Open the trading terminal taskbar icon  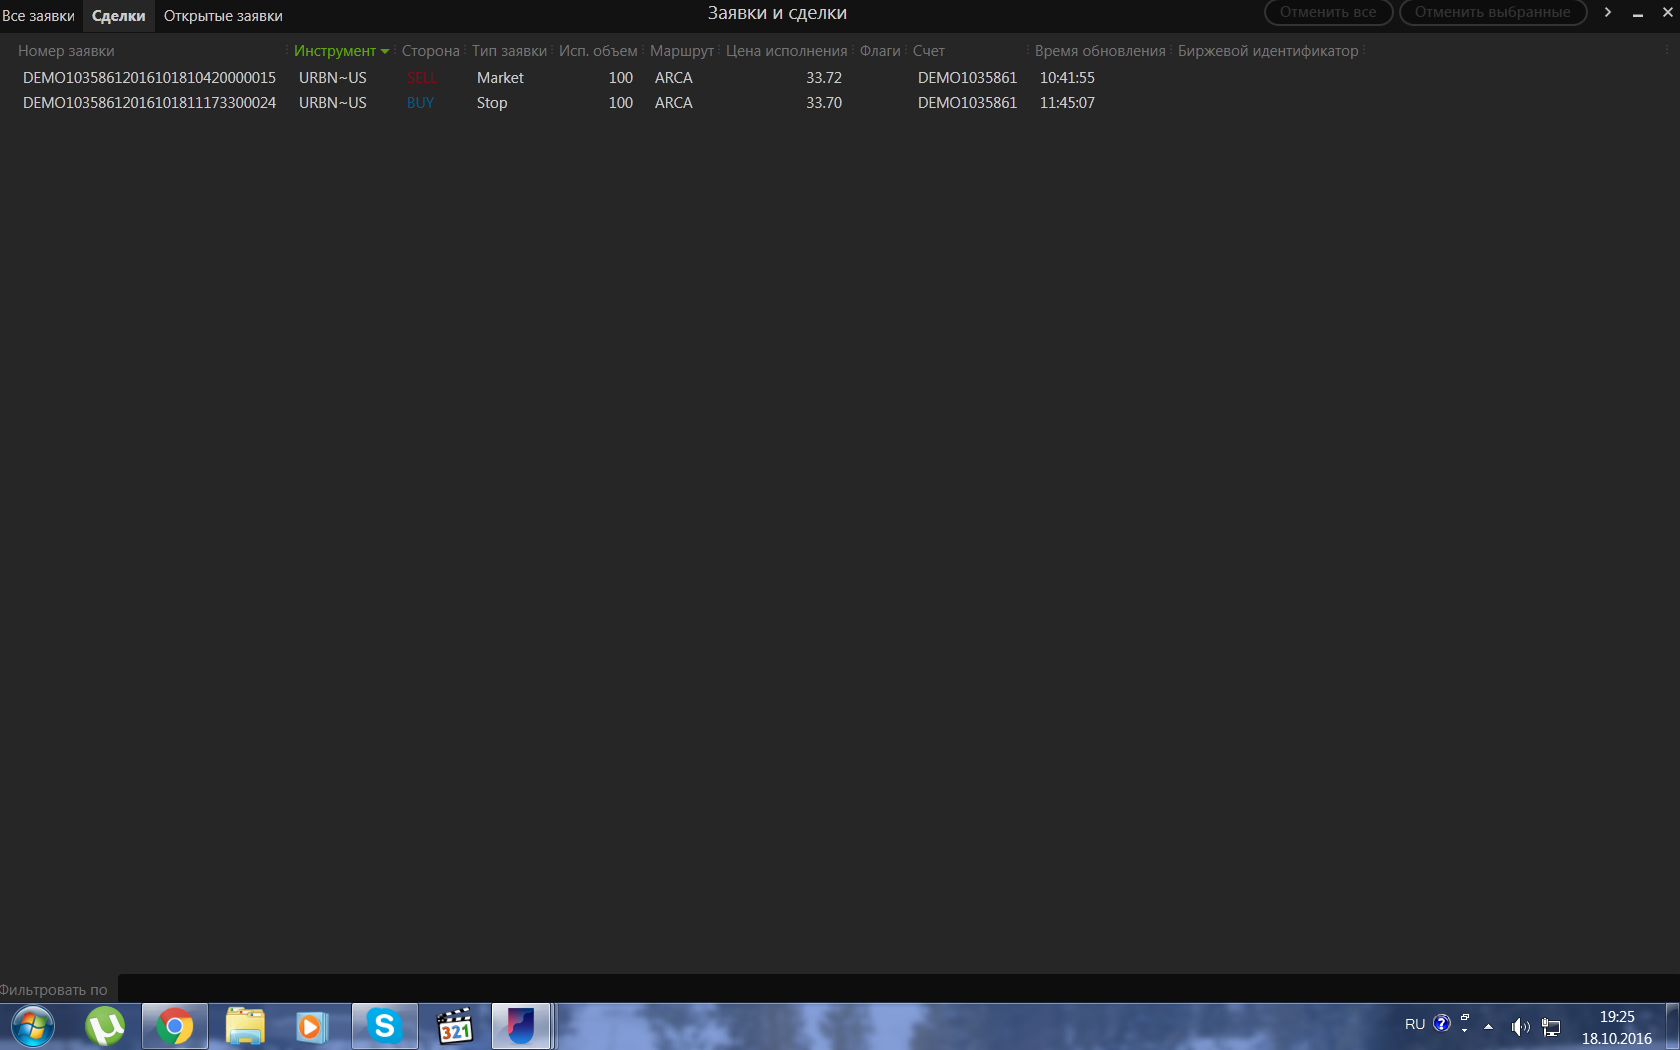point(521,1027)
